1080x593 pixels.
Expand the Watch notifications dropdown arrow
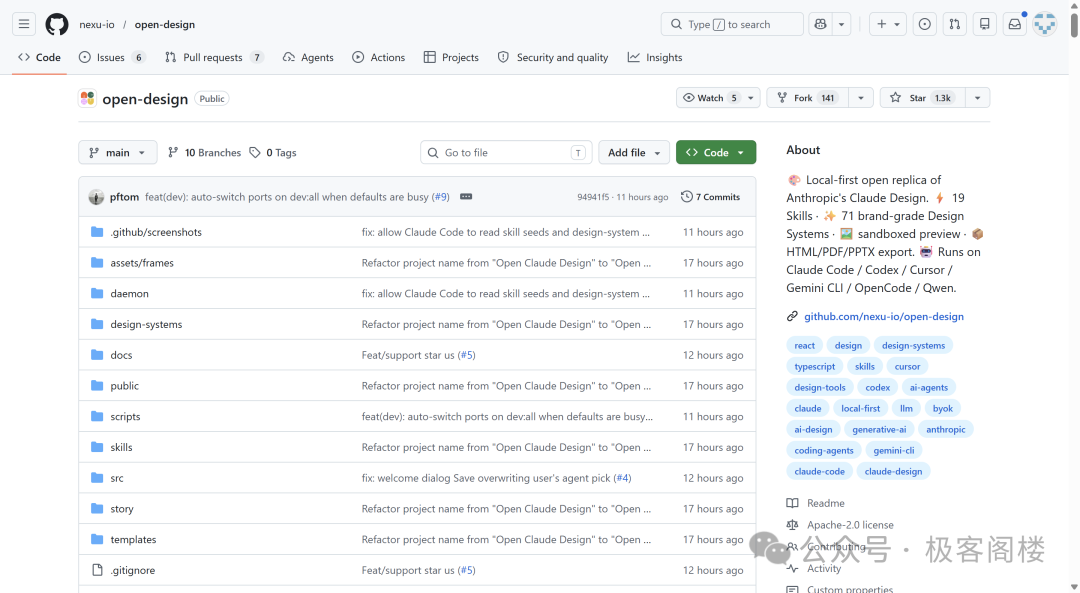[x=751, y=98]
